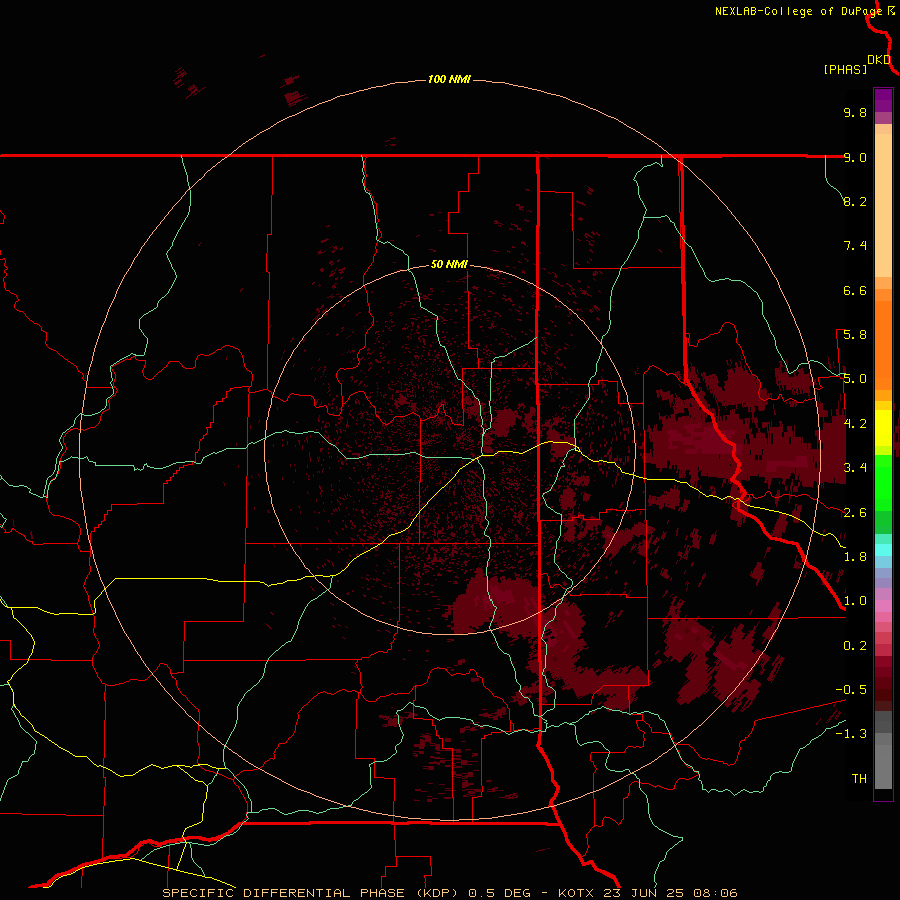Click the 100 NMI range ring label
The image size is (900, 900).
tap(449, 79)
